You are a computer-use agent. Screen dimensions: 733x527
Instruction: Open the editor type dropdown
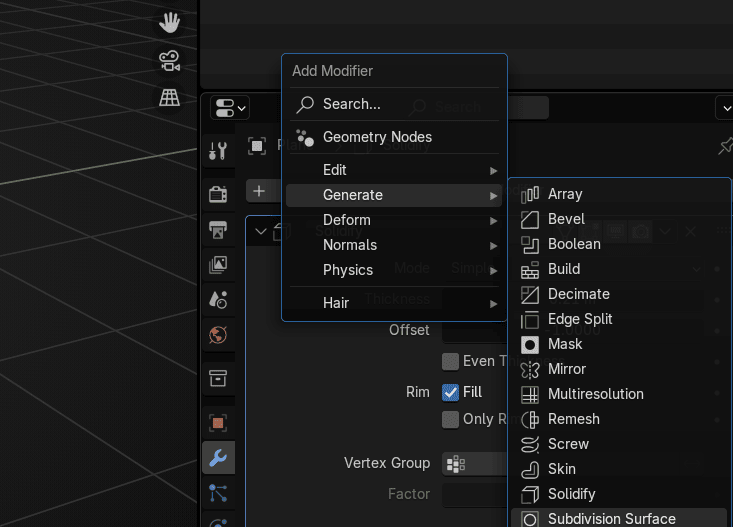[x=230, y=108]
